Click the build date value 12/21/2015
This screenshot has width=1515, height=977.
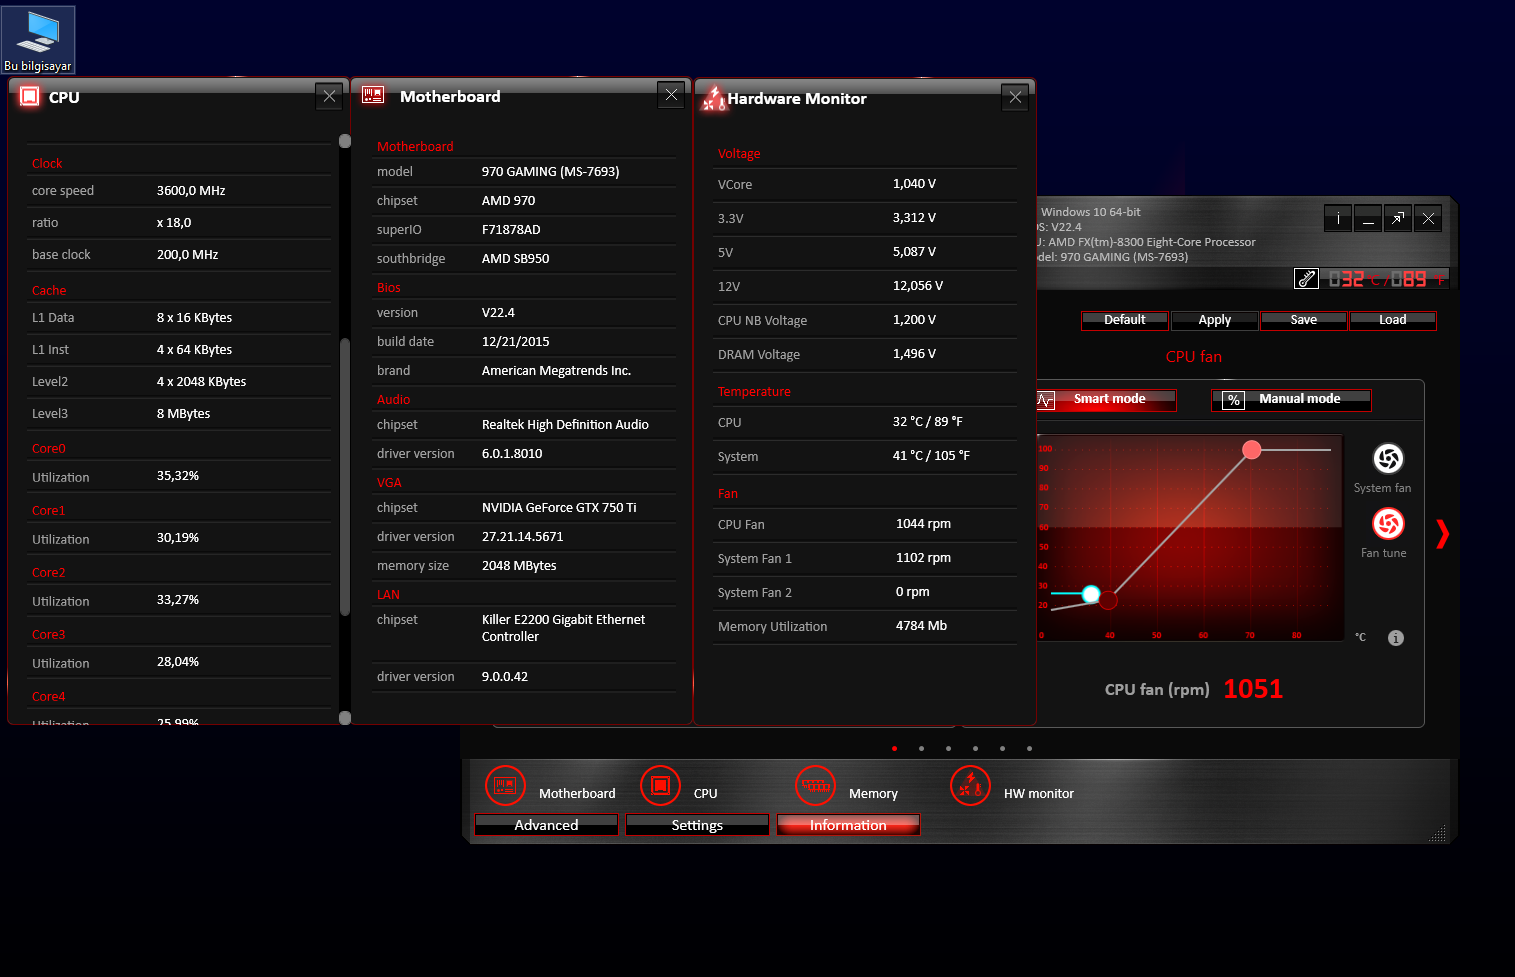point(515,342)
